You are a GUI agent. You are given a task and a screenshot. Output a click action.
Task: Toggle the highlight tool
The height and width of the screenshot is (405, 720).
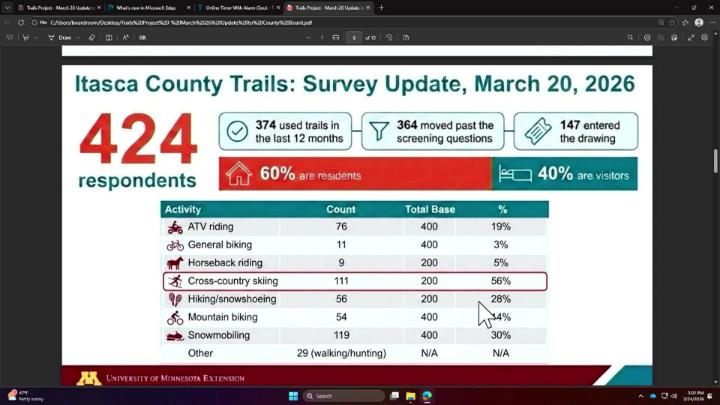pos(24,38)
